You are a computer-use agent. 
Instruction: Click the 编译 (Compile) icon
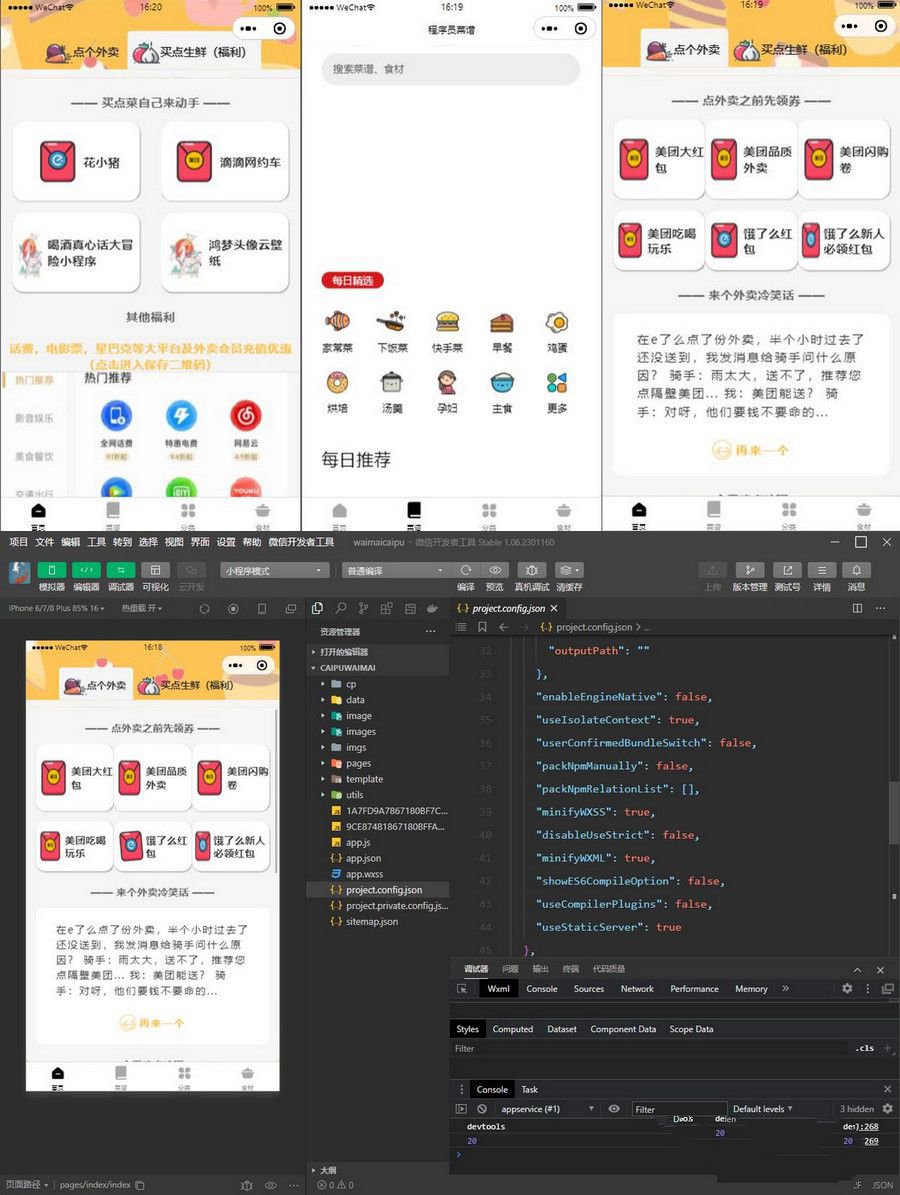(465, 567)
